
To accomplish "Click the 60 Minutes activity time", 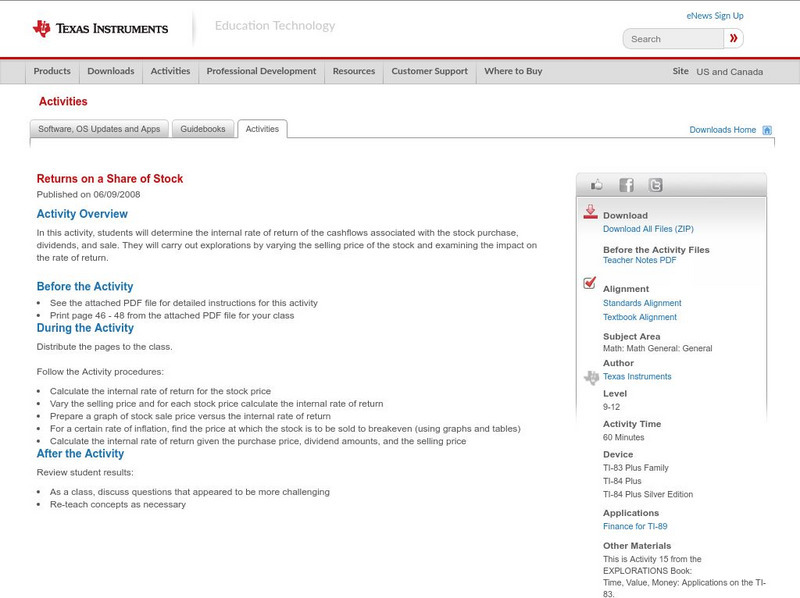I will point(623,438).
